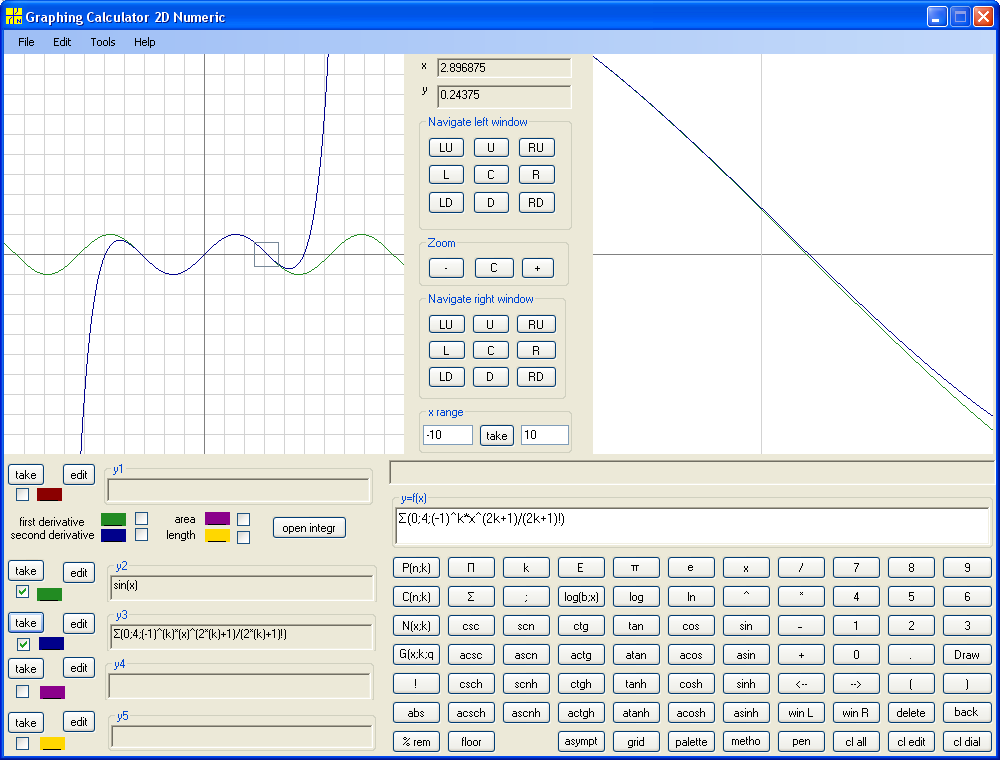Click the palette button
The image size is (1000, 760).
tap(691, 742)
